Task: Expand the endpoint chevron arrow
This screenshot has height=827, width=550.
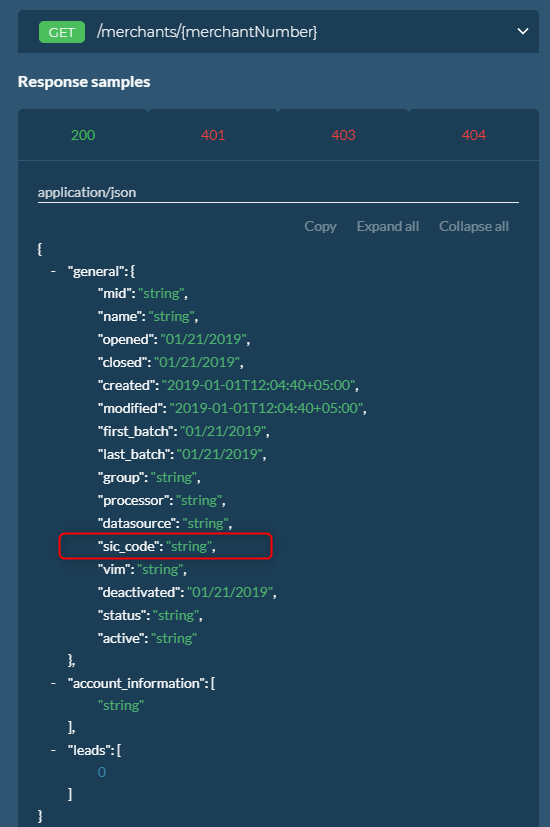Action: pos(523,32)
